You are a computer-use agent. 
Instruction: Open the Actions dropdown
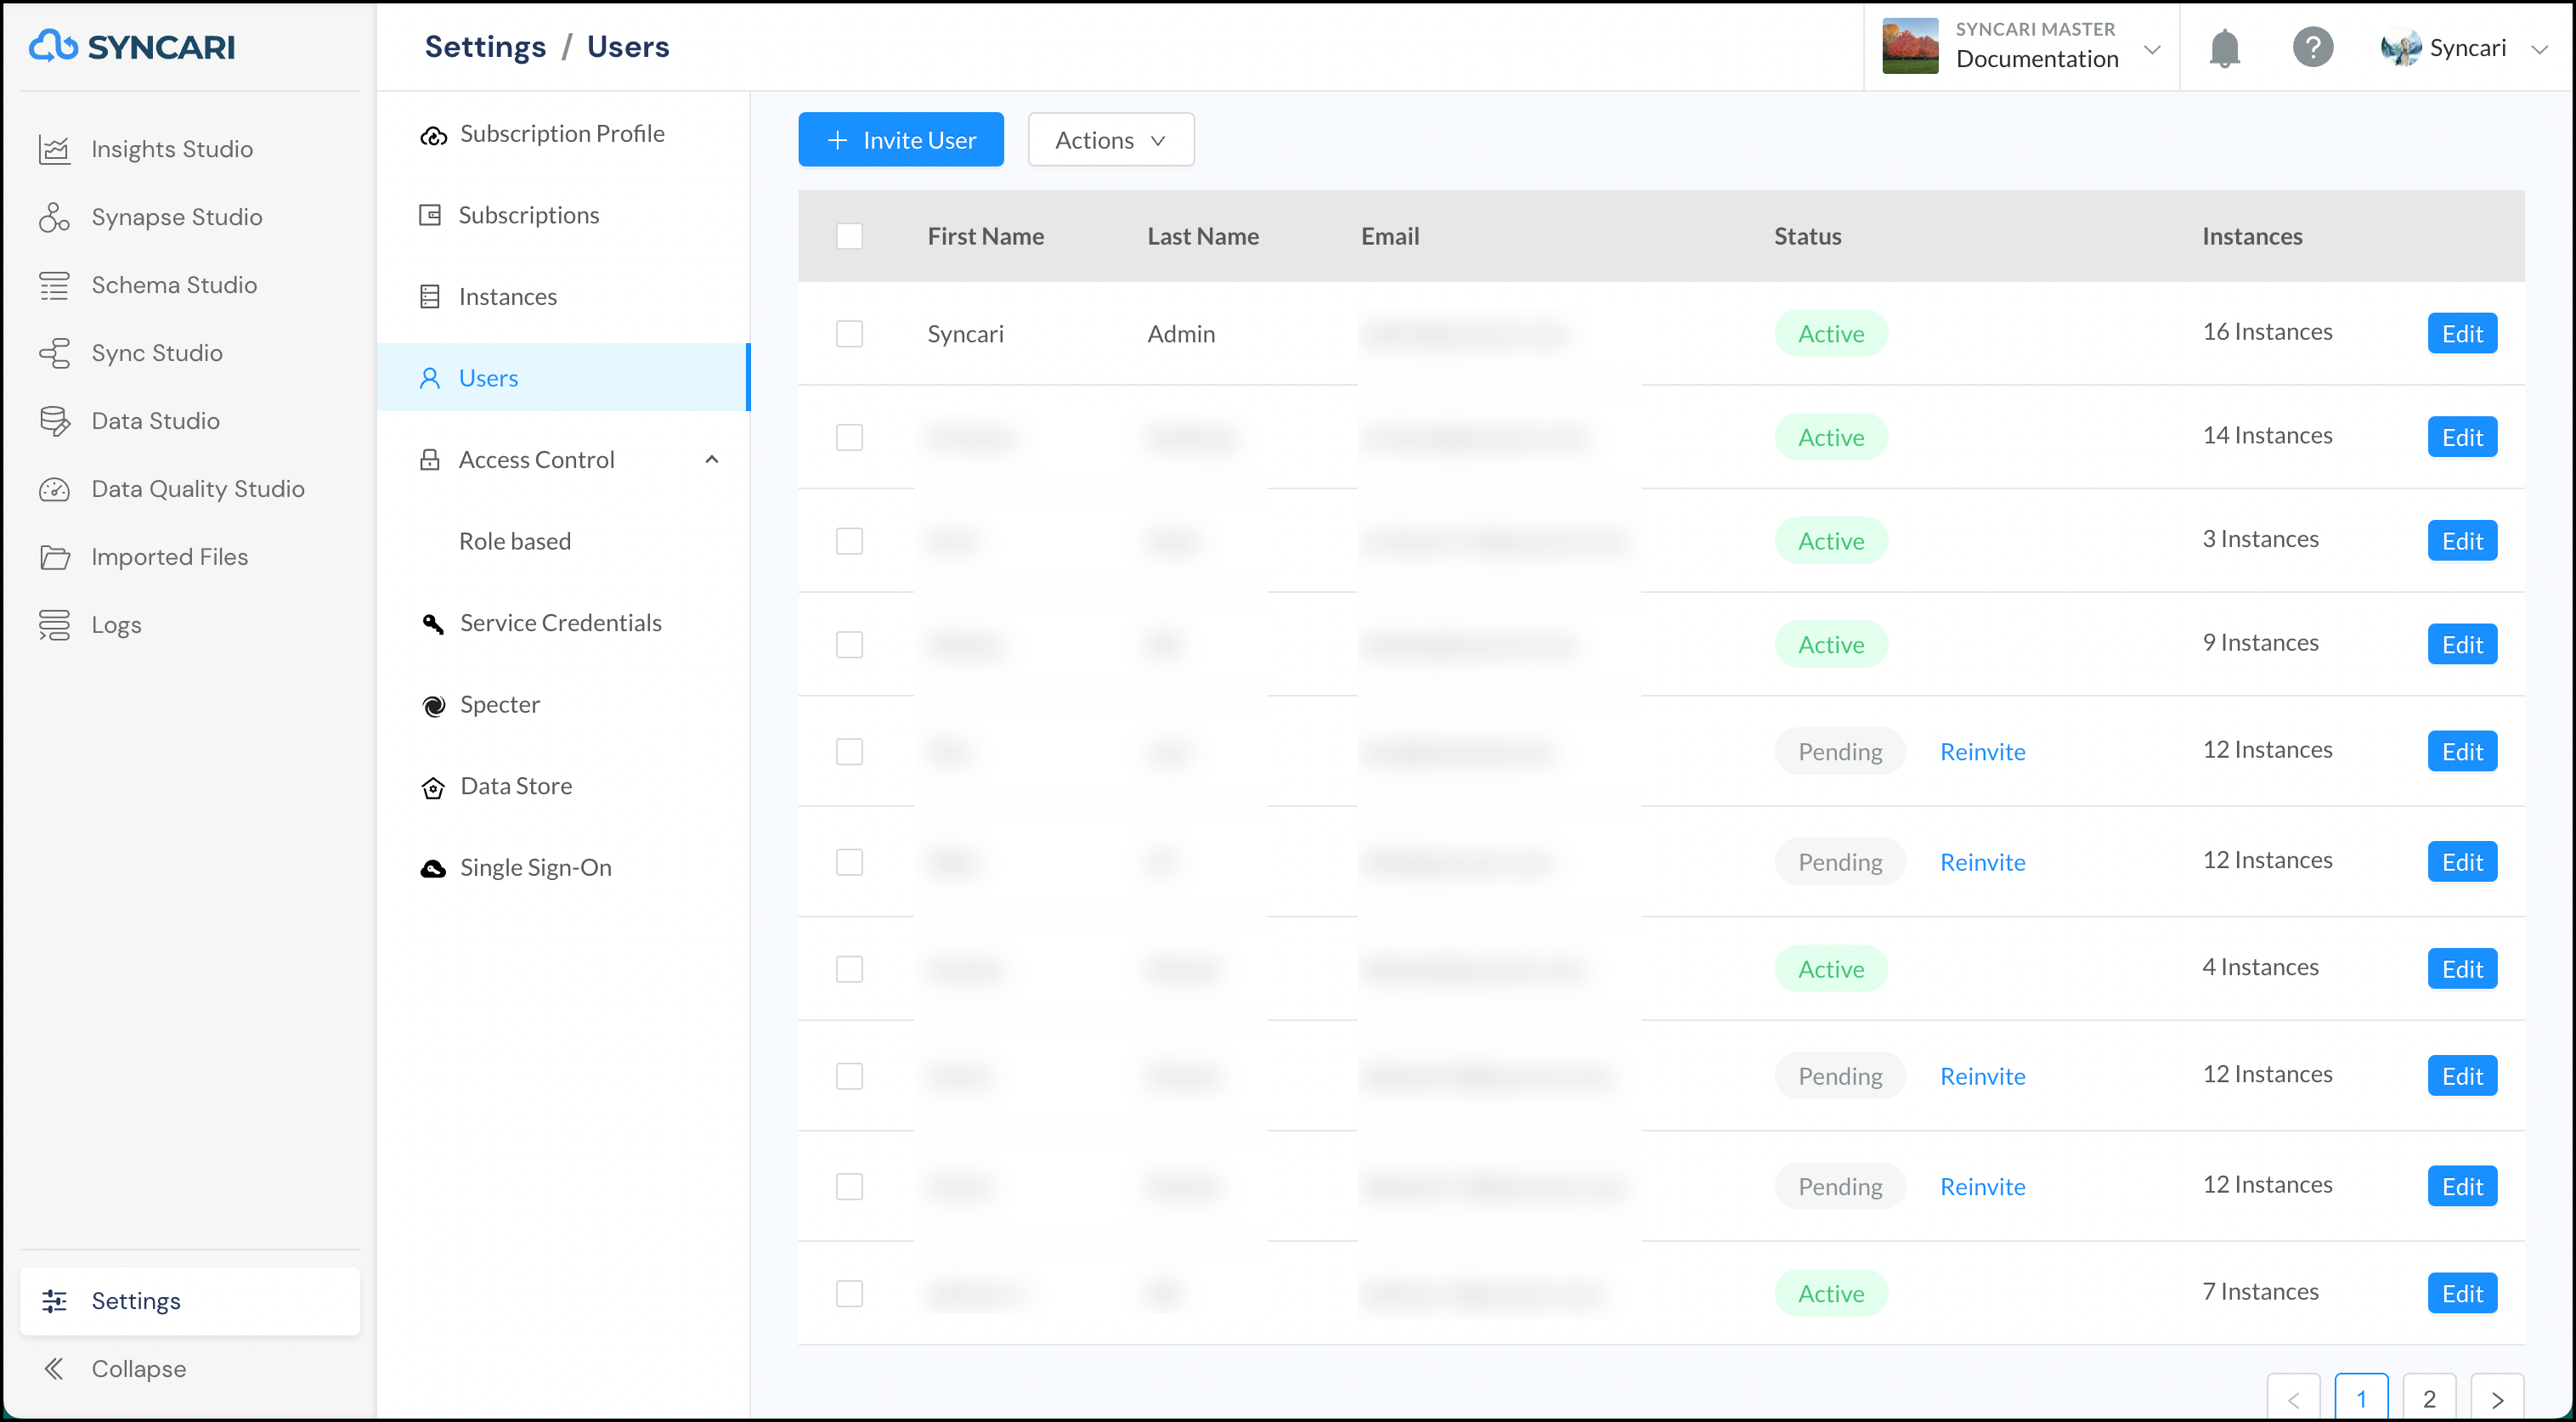tap(1111, 140)
